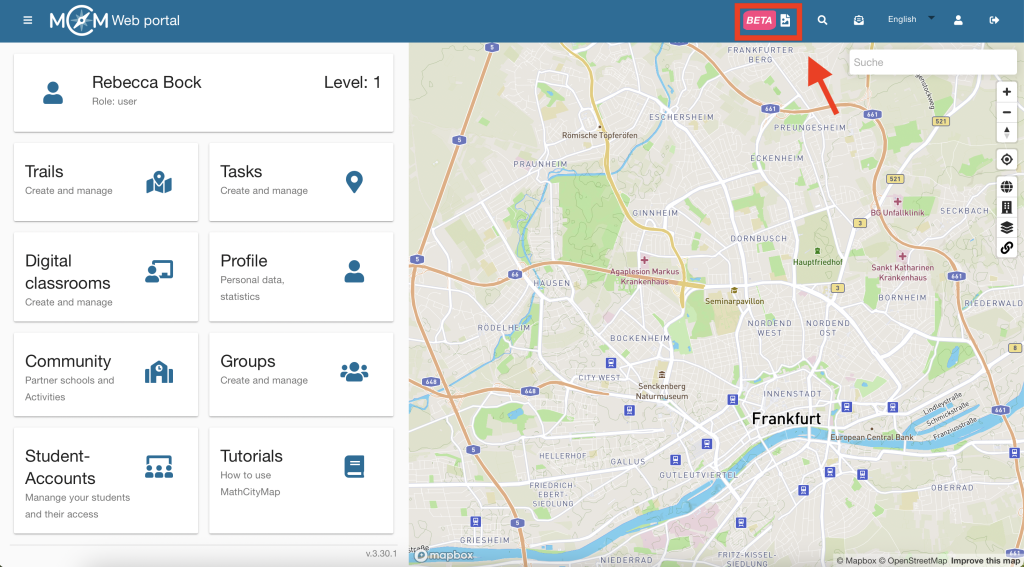Click the building icon map control
The image size is (1024, 567).
point(1006,207)
